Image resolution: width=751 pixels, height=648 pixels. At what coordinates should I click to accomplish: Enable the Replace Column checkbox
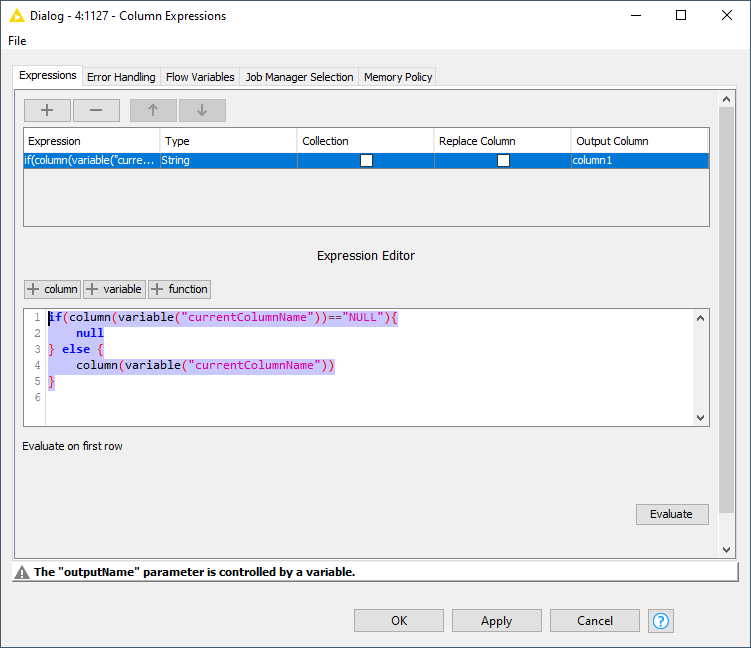click(x=503, y=160)
